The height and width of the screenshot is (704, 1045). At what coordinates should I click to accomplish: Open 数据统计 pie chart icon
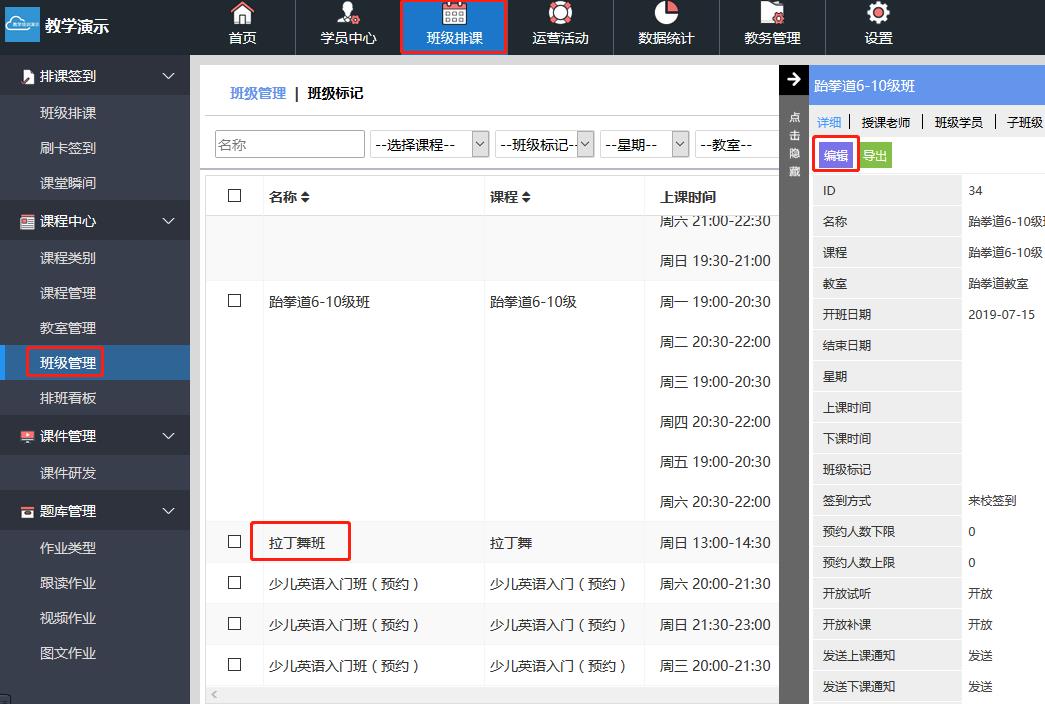[666, 14]
